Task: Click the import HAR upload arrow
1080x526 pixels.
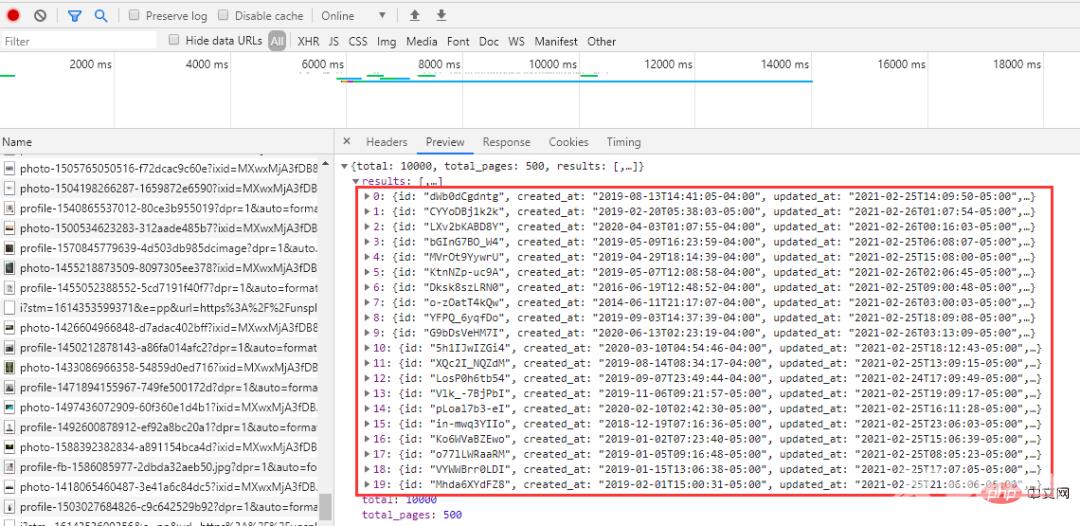Action: point(415,16)
